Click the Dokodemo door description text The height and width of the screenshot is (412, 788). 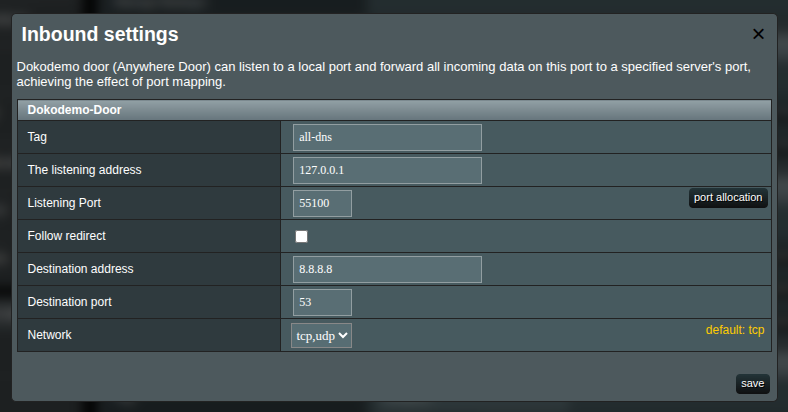point(384,74)
